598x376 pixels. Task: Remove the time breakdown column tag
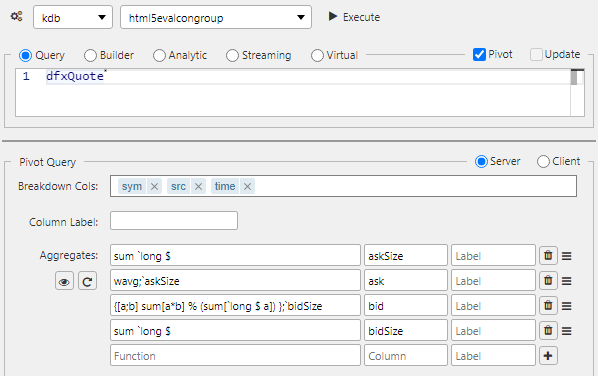(248, 186)
